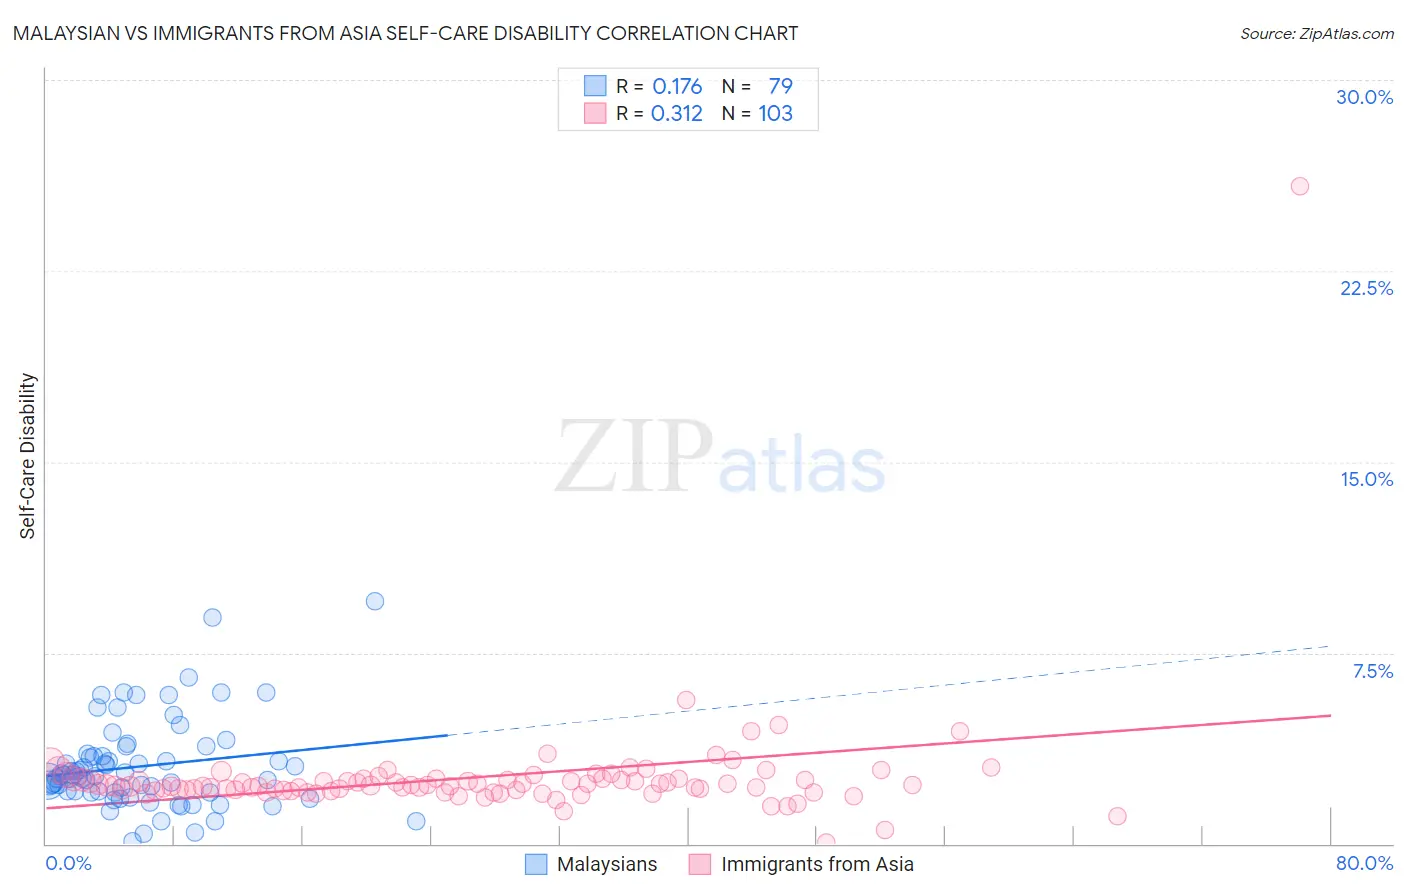1406x892 pixels.
Task: Click the 0.0% x-axis label
Action: (68, 863)
